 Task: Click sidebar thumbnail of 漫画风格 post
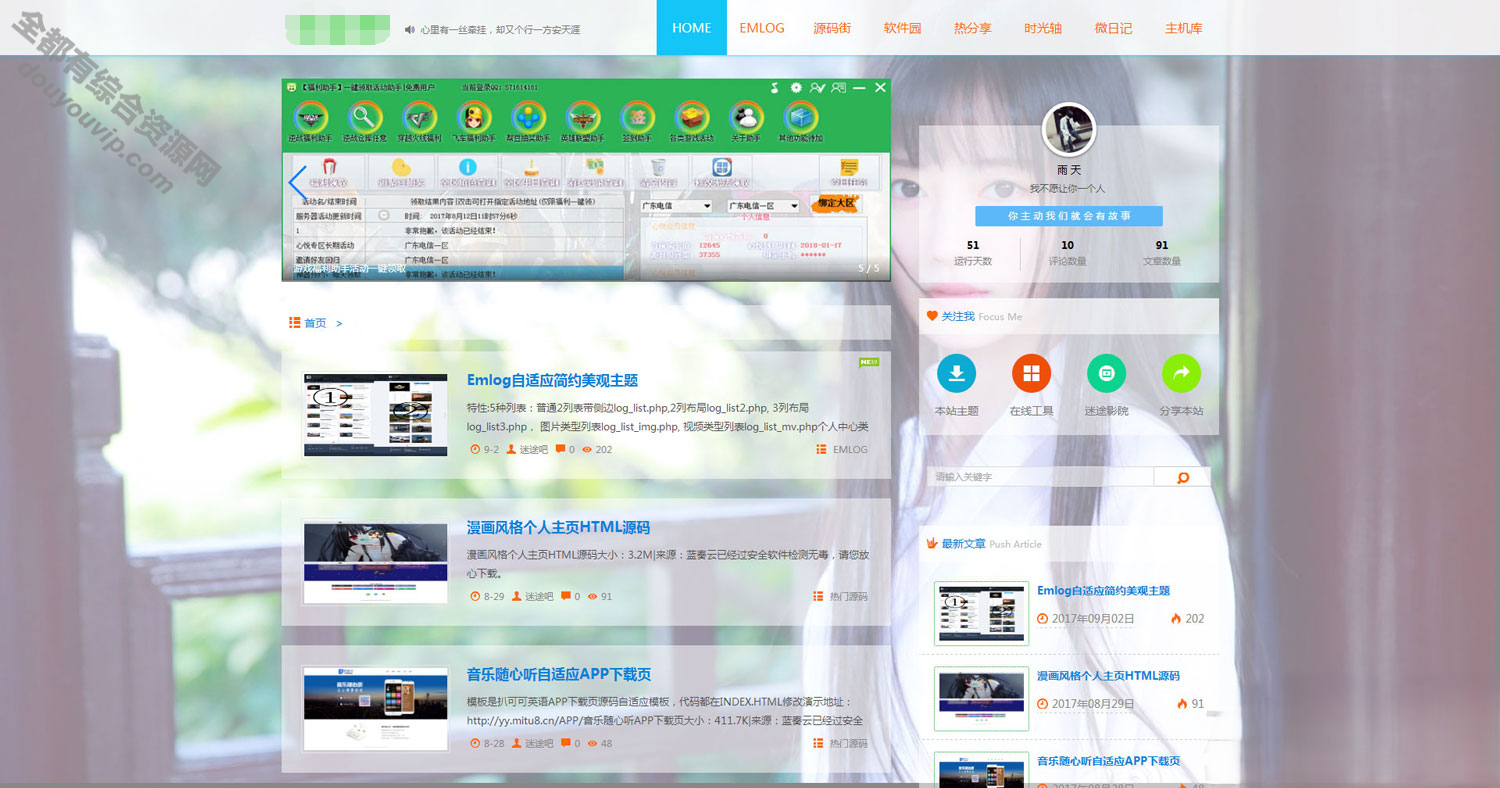(981, 698)
